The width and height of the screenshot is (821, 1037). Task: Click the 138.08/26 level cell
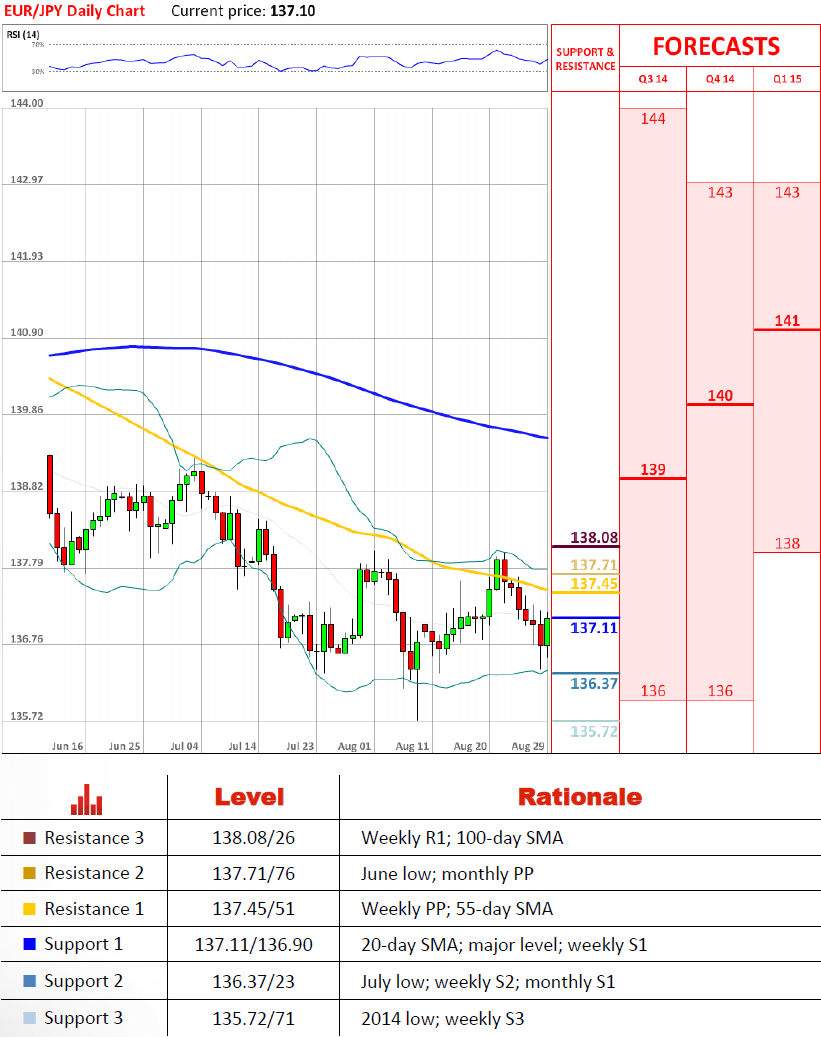pos(253,838)
